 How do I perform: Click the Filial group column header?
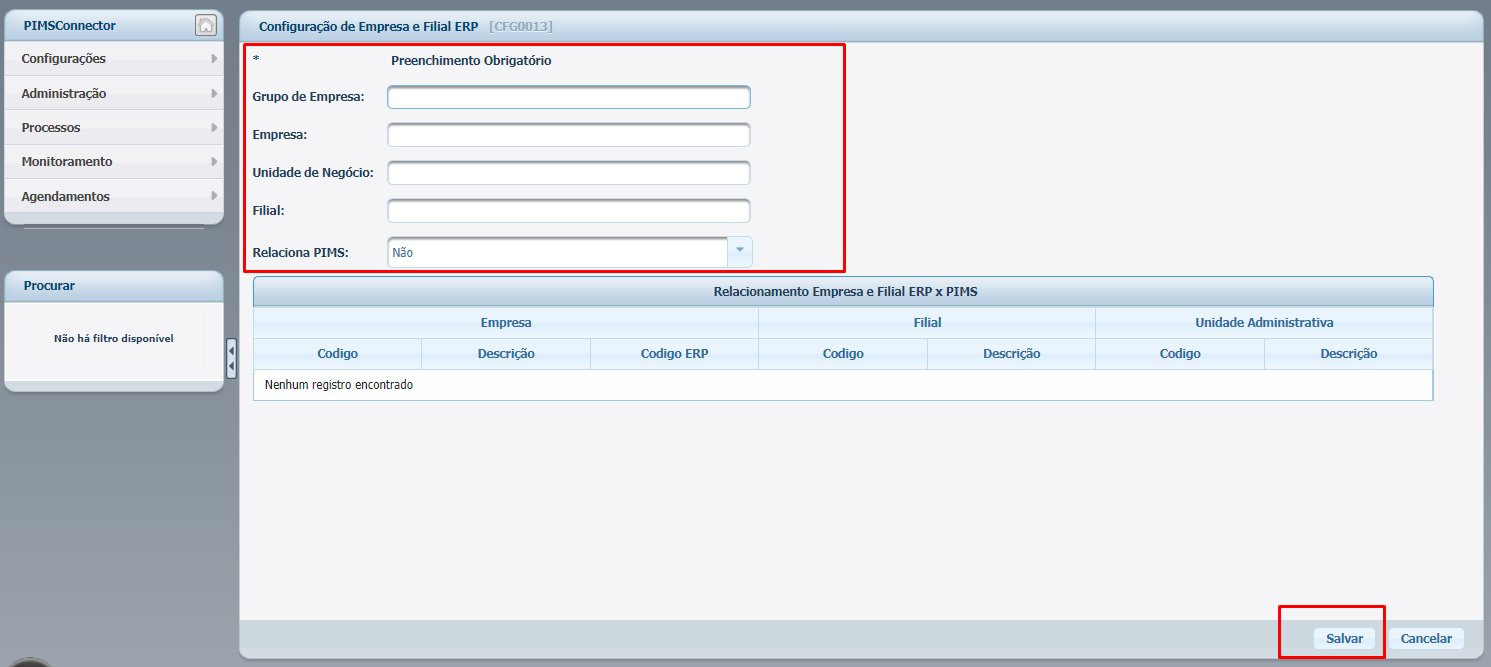[927, 323]
